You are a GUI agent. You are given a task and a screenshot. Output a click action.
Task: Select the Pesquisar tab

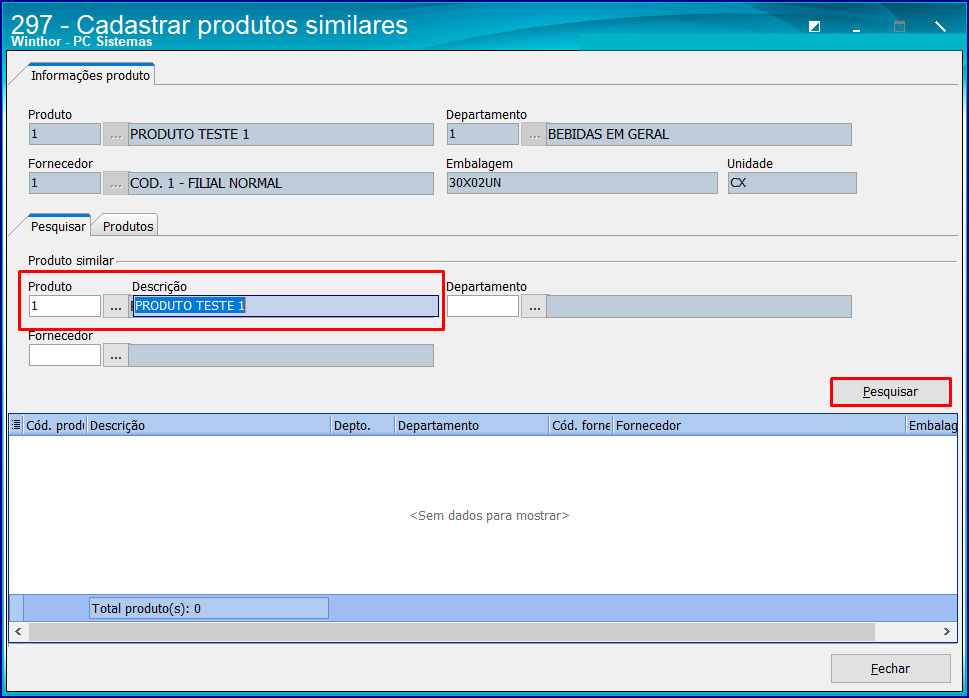(x=58, y=226)
